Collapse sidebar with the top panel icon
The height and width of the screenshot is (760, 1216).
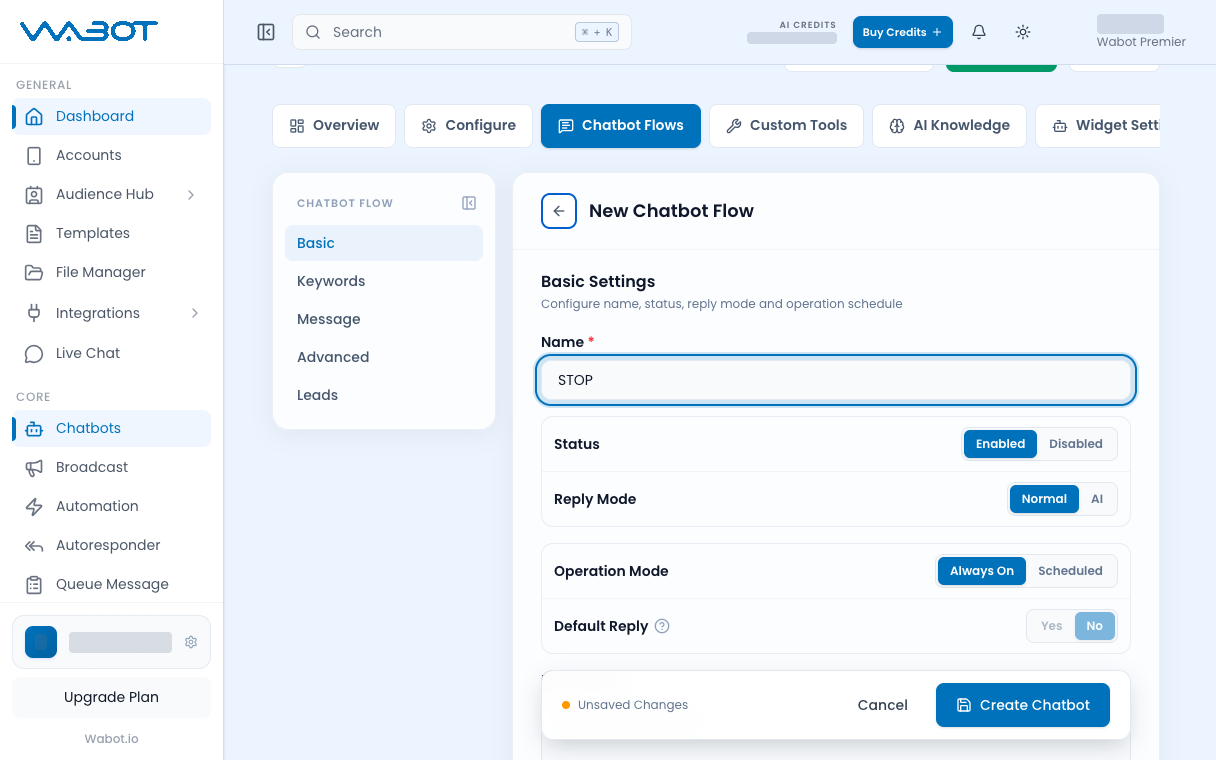click(x=266, y=32)
